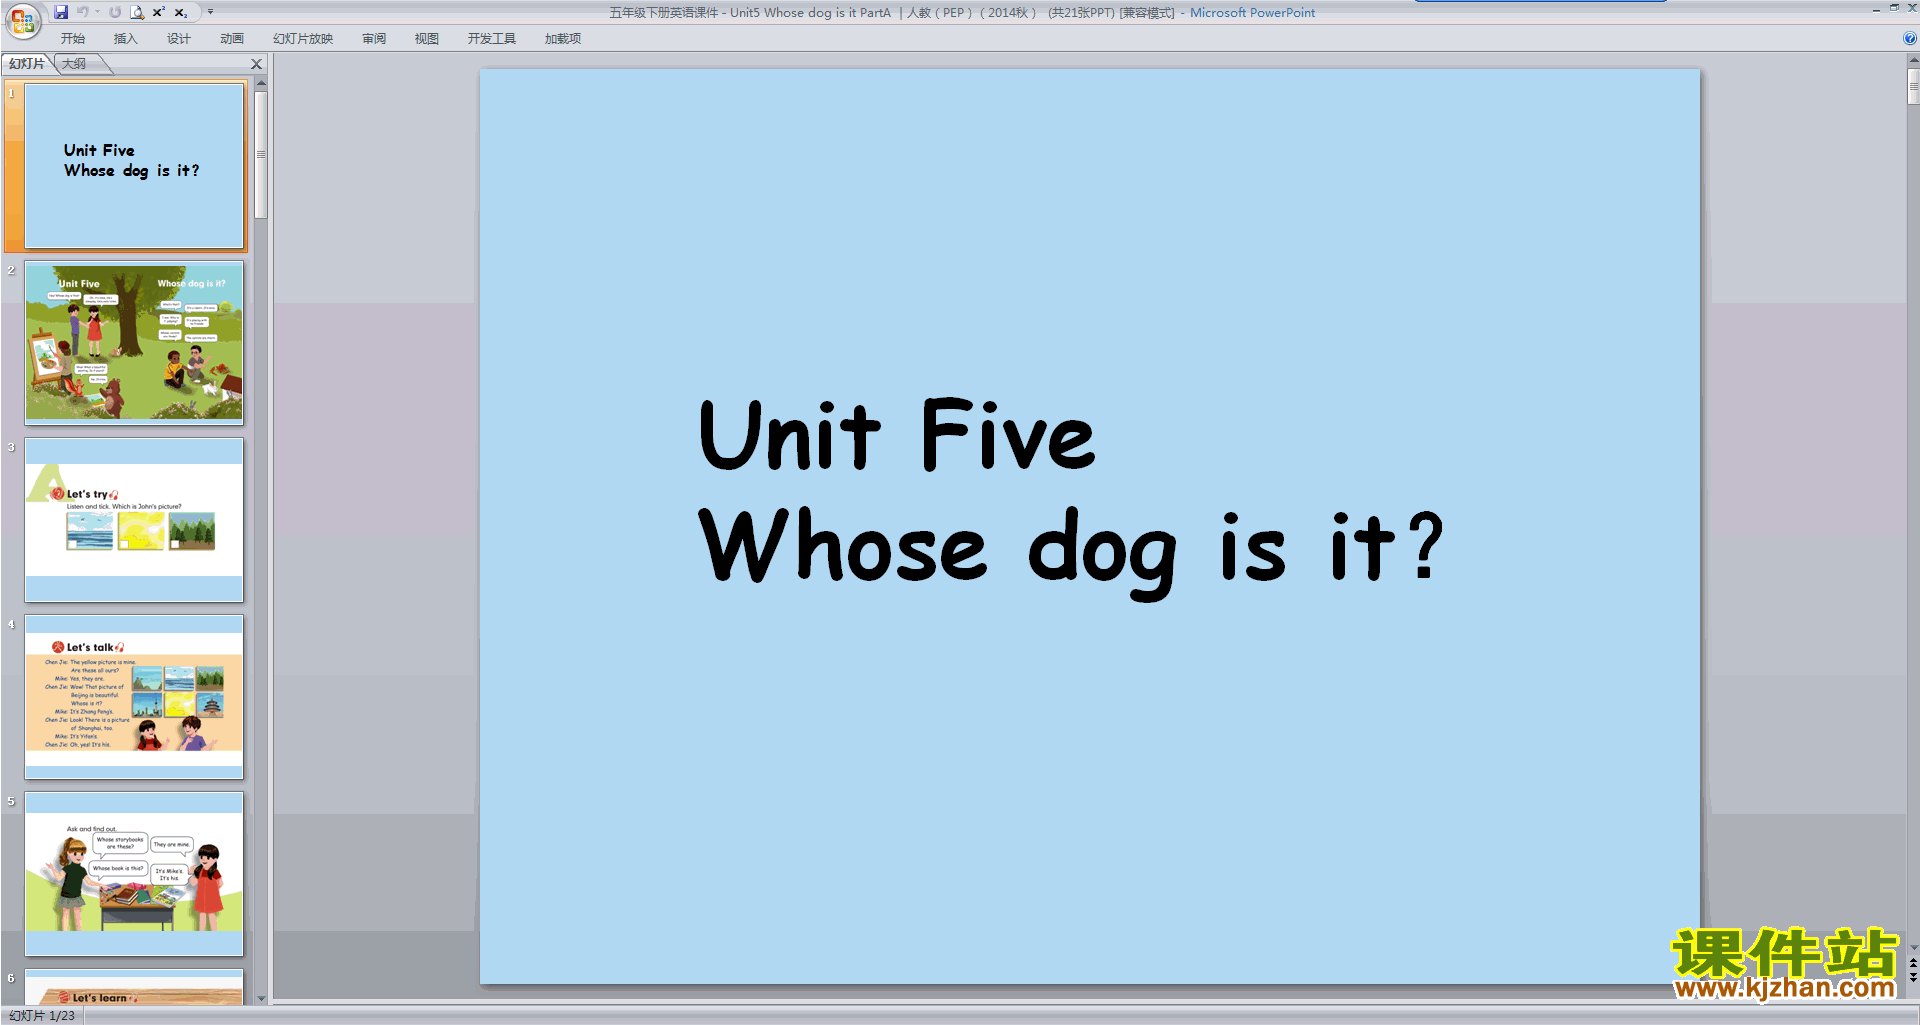Expand the undo history dropdown arrow

[98, 12]
